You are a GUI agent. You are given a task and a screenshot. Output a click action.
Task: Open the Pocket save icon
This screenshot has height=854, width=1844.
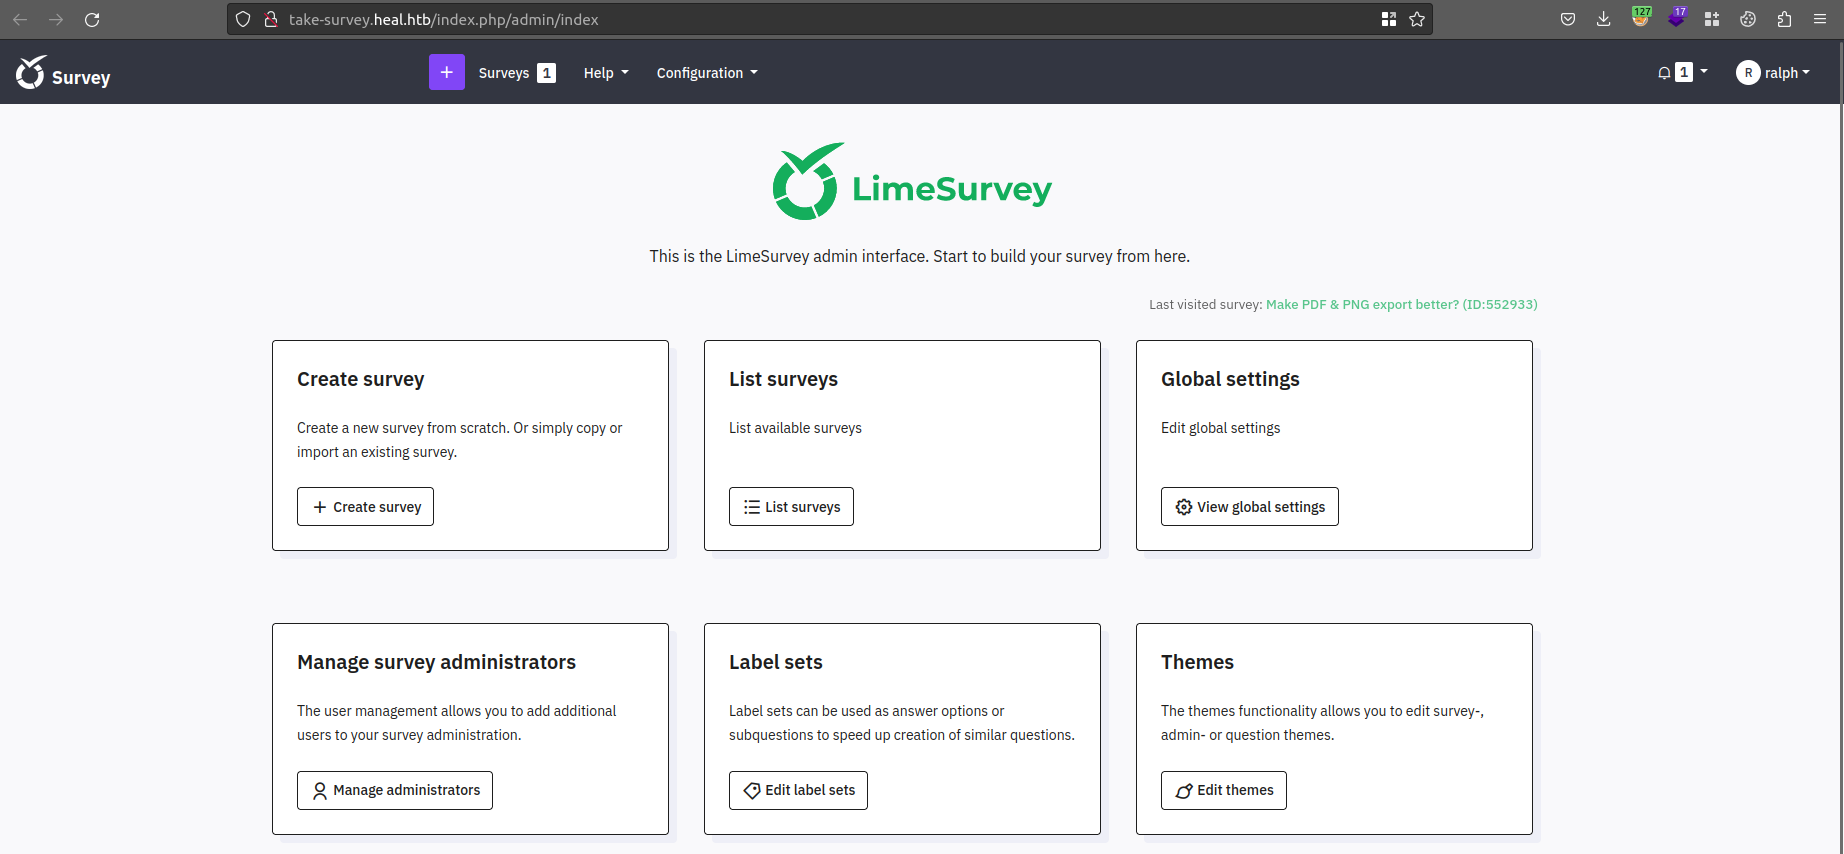[1568, 19]
